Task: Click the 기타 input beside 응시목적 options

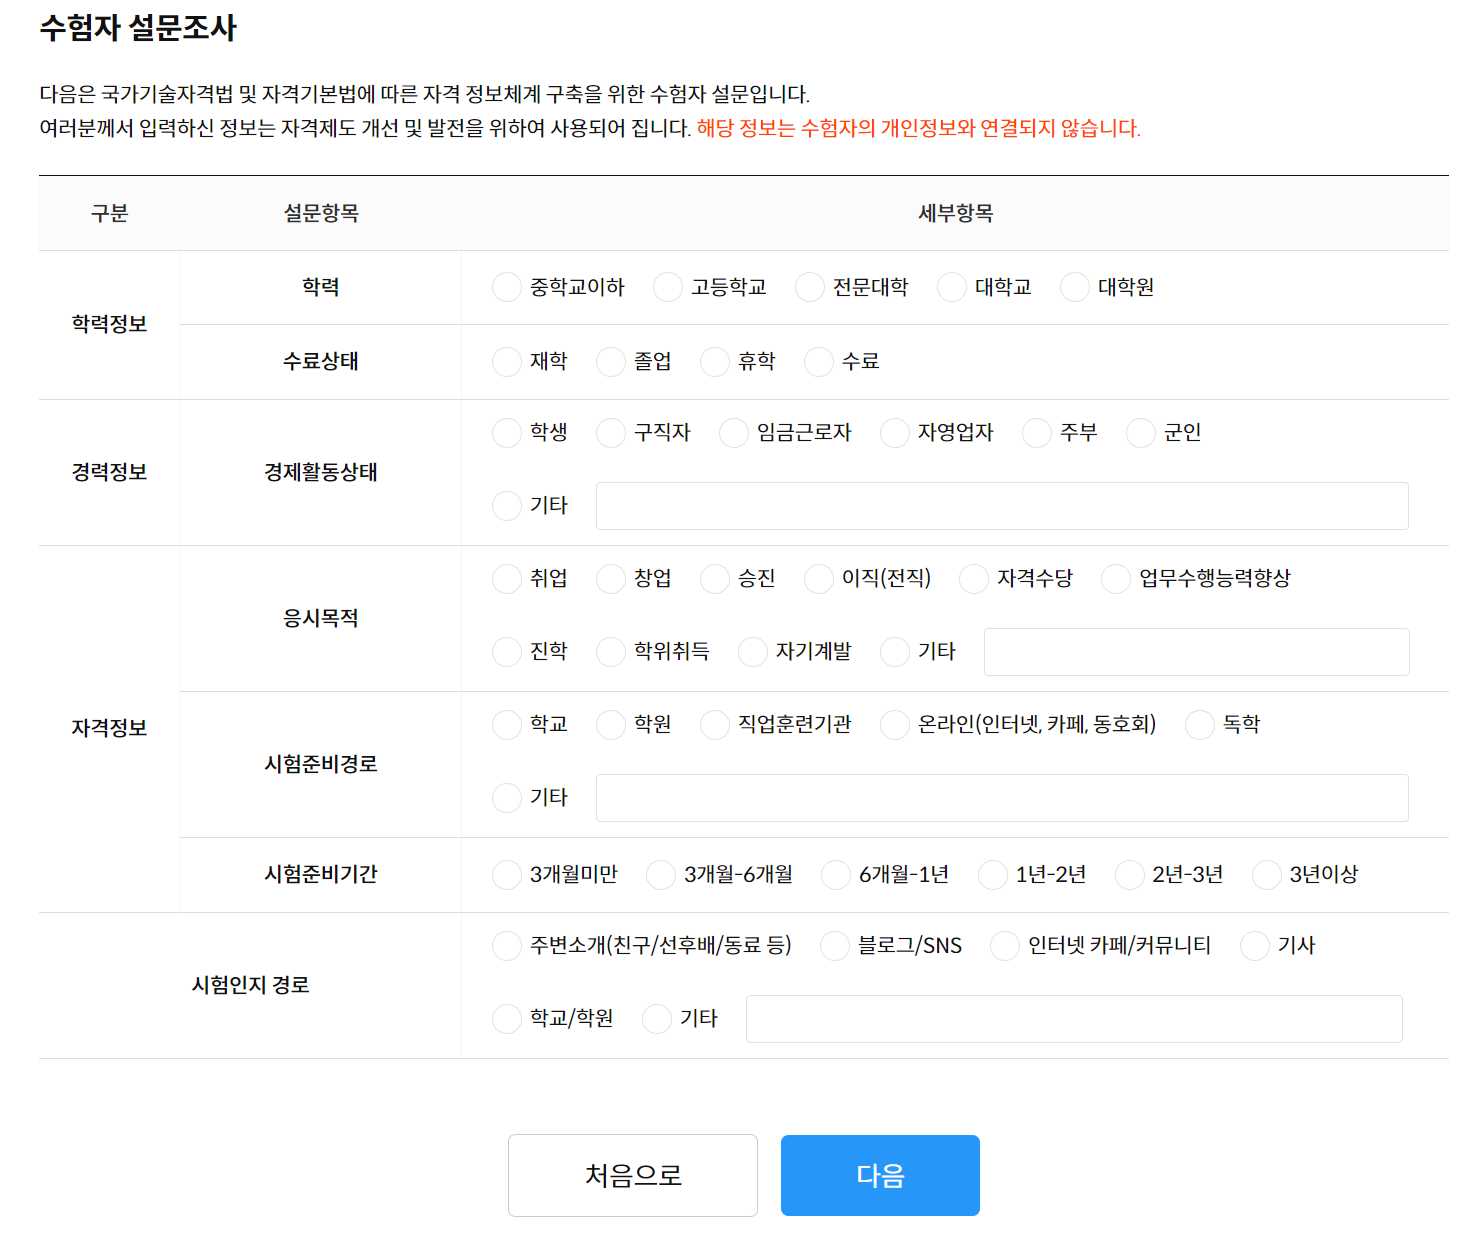Action: 1196,651
